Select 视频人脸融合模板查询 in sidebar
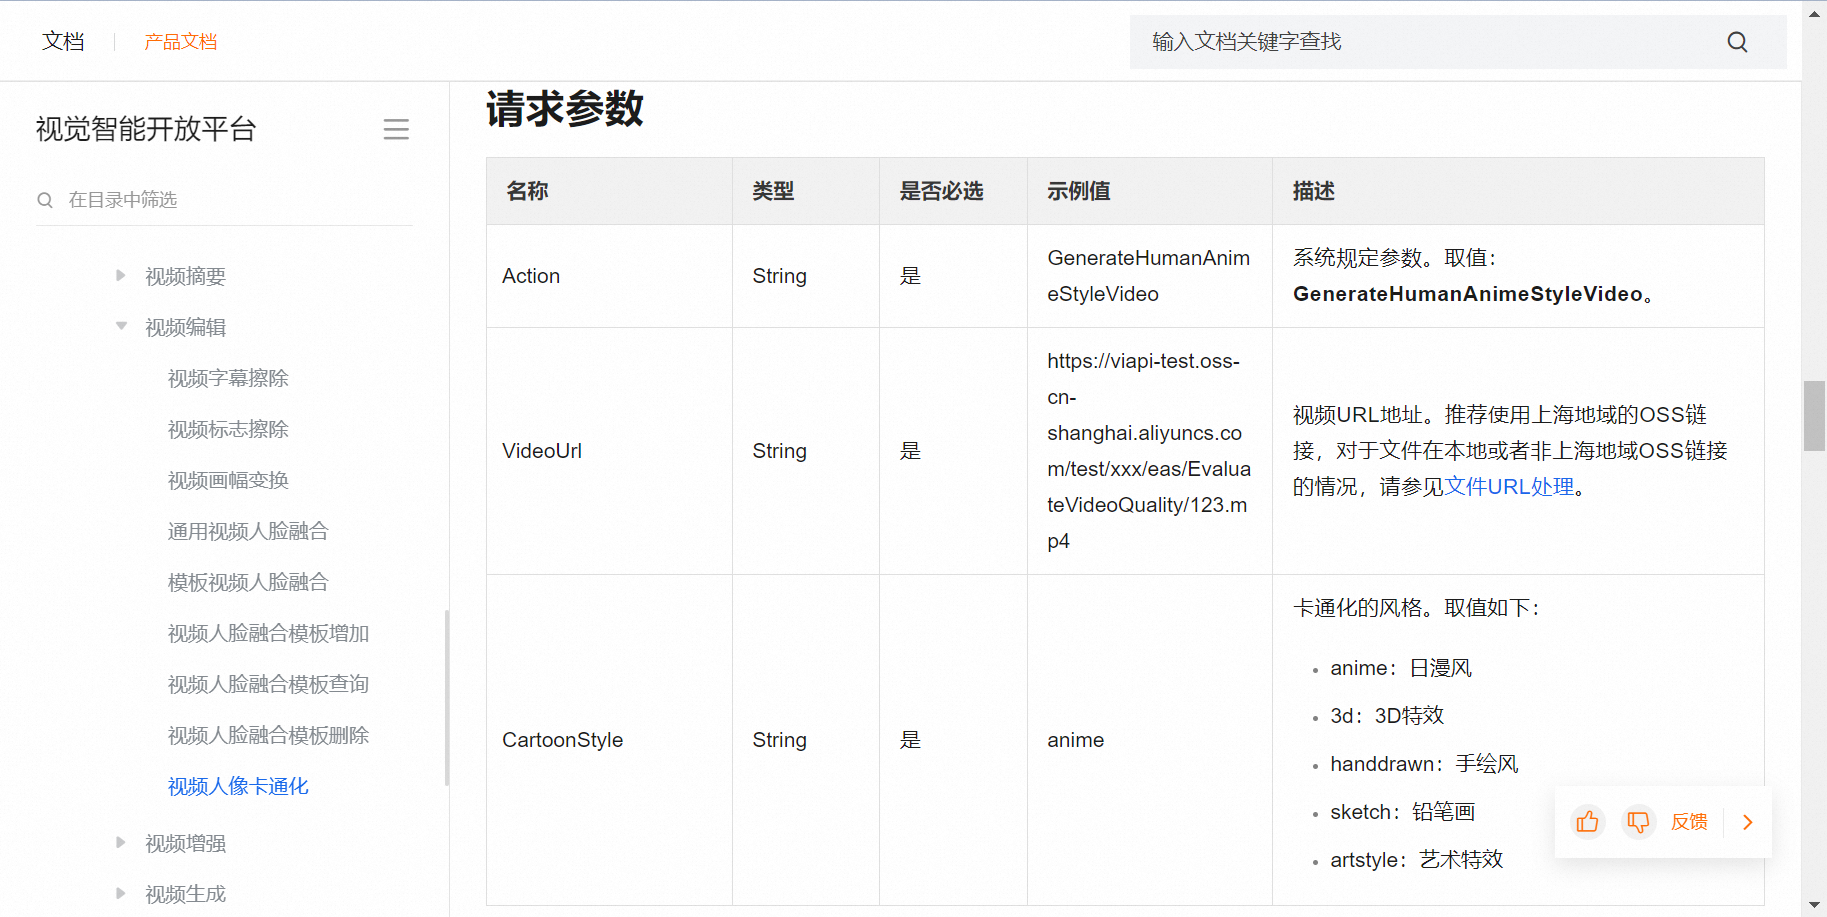This screenshot has width=1827, height=917. click(268, 684)
